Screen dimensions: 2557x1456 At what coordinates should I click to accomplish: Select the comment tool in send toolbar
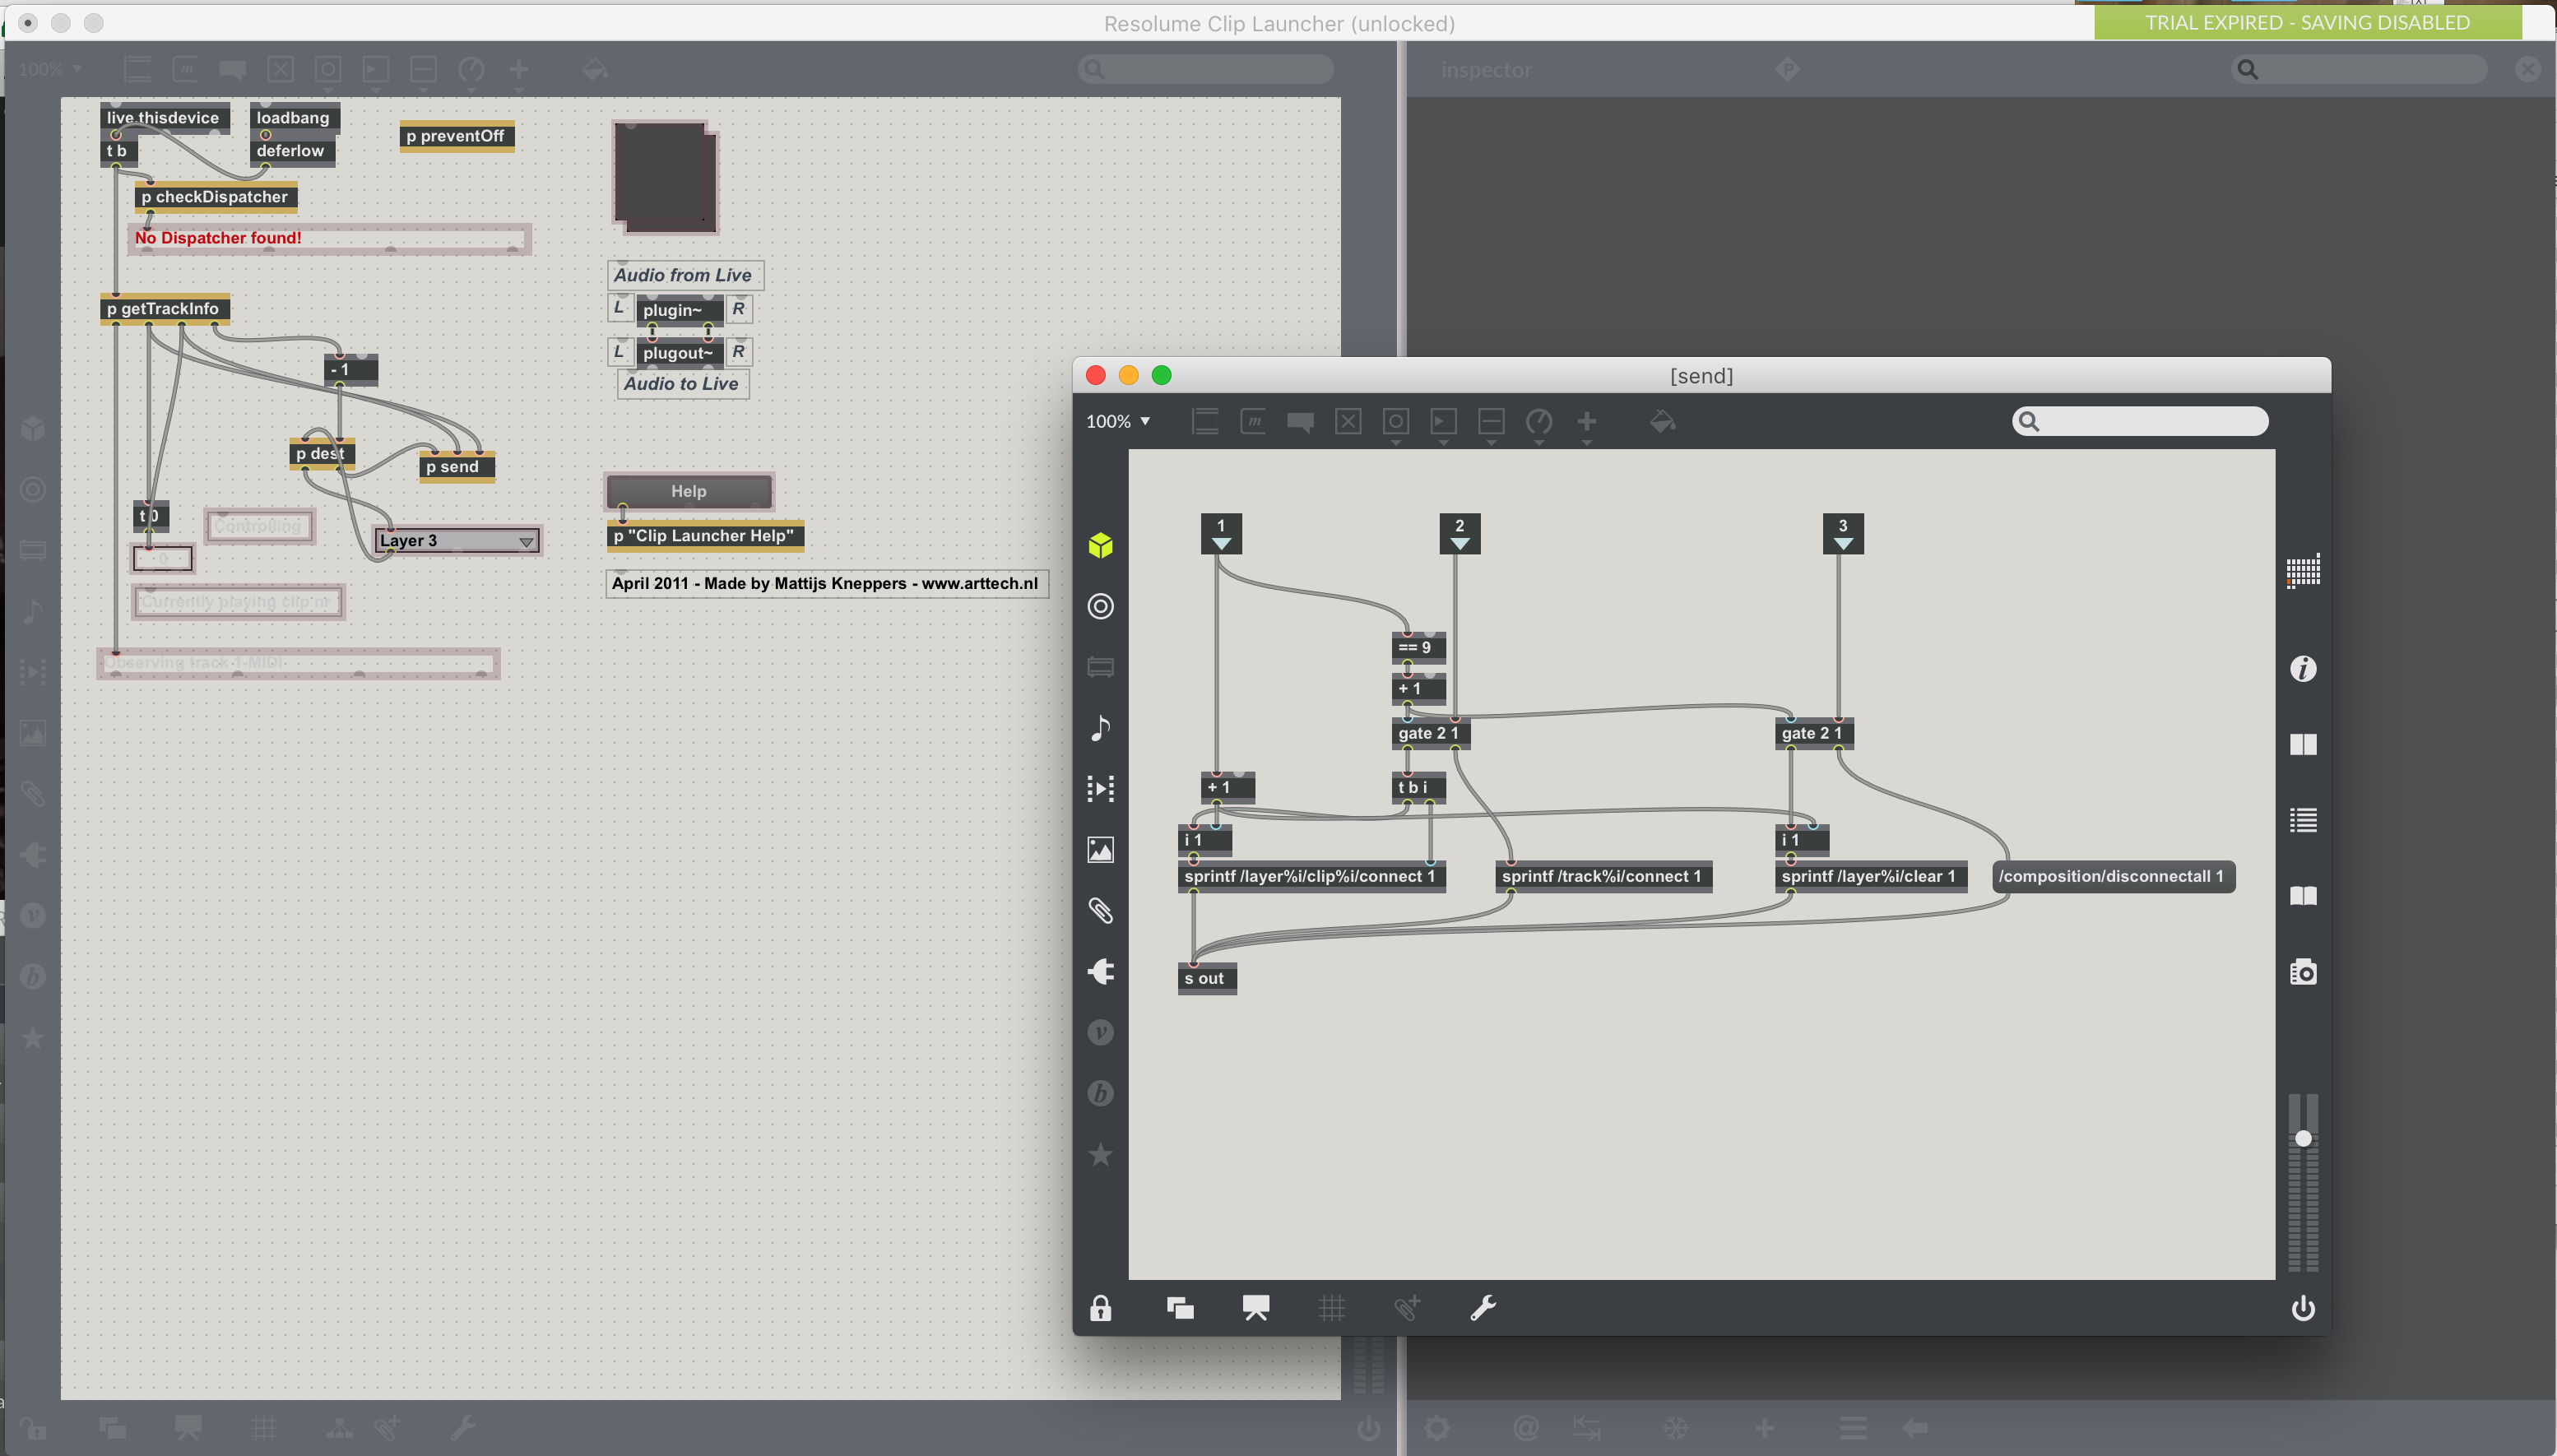coord(1300,421)
